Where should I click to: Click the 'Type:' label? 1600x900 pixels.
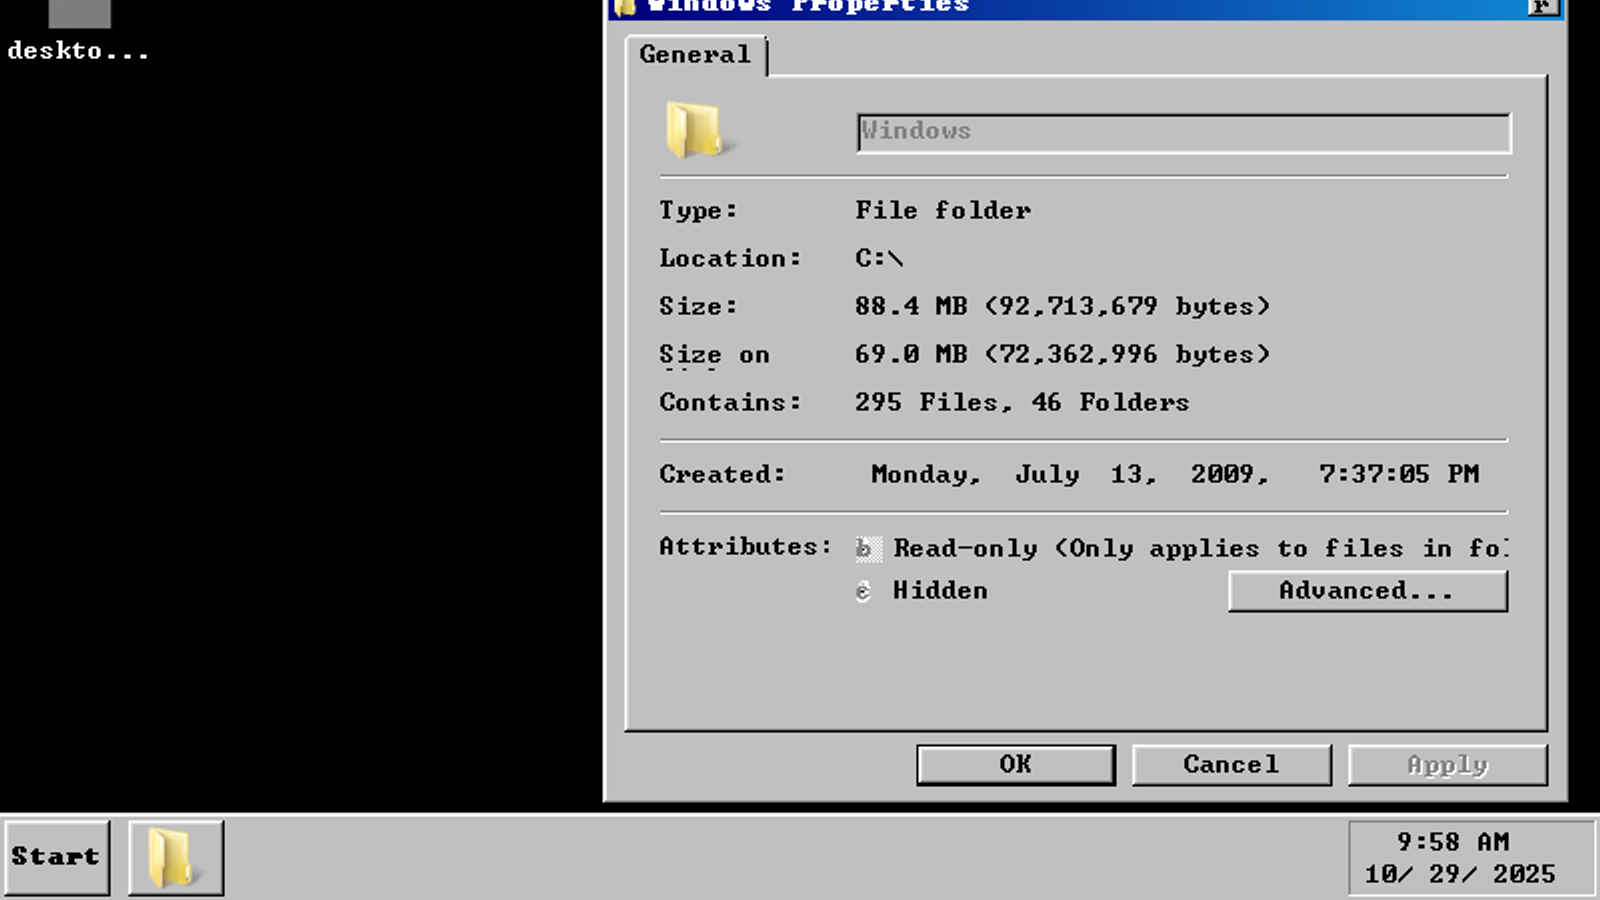[698, 211]
